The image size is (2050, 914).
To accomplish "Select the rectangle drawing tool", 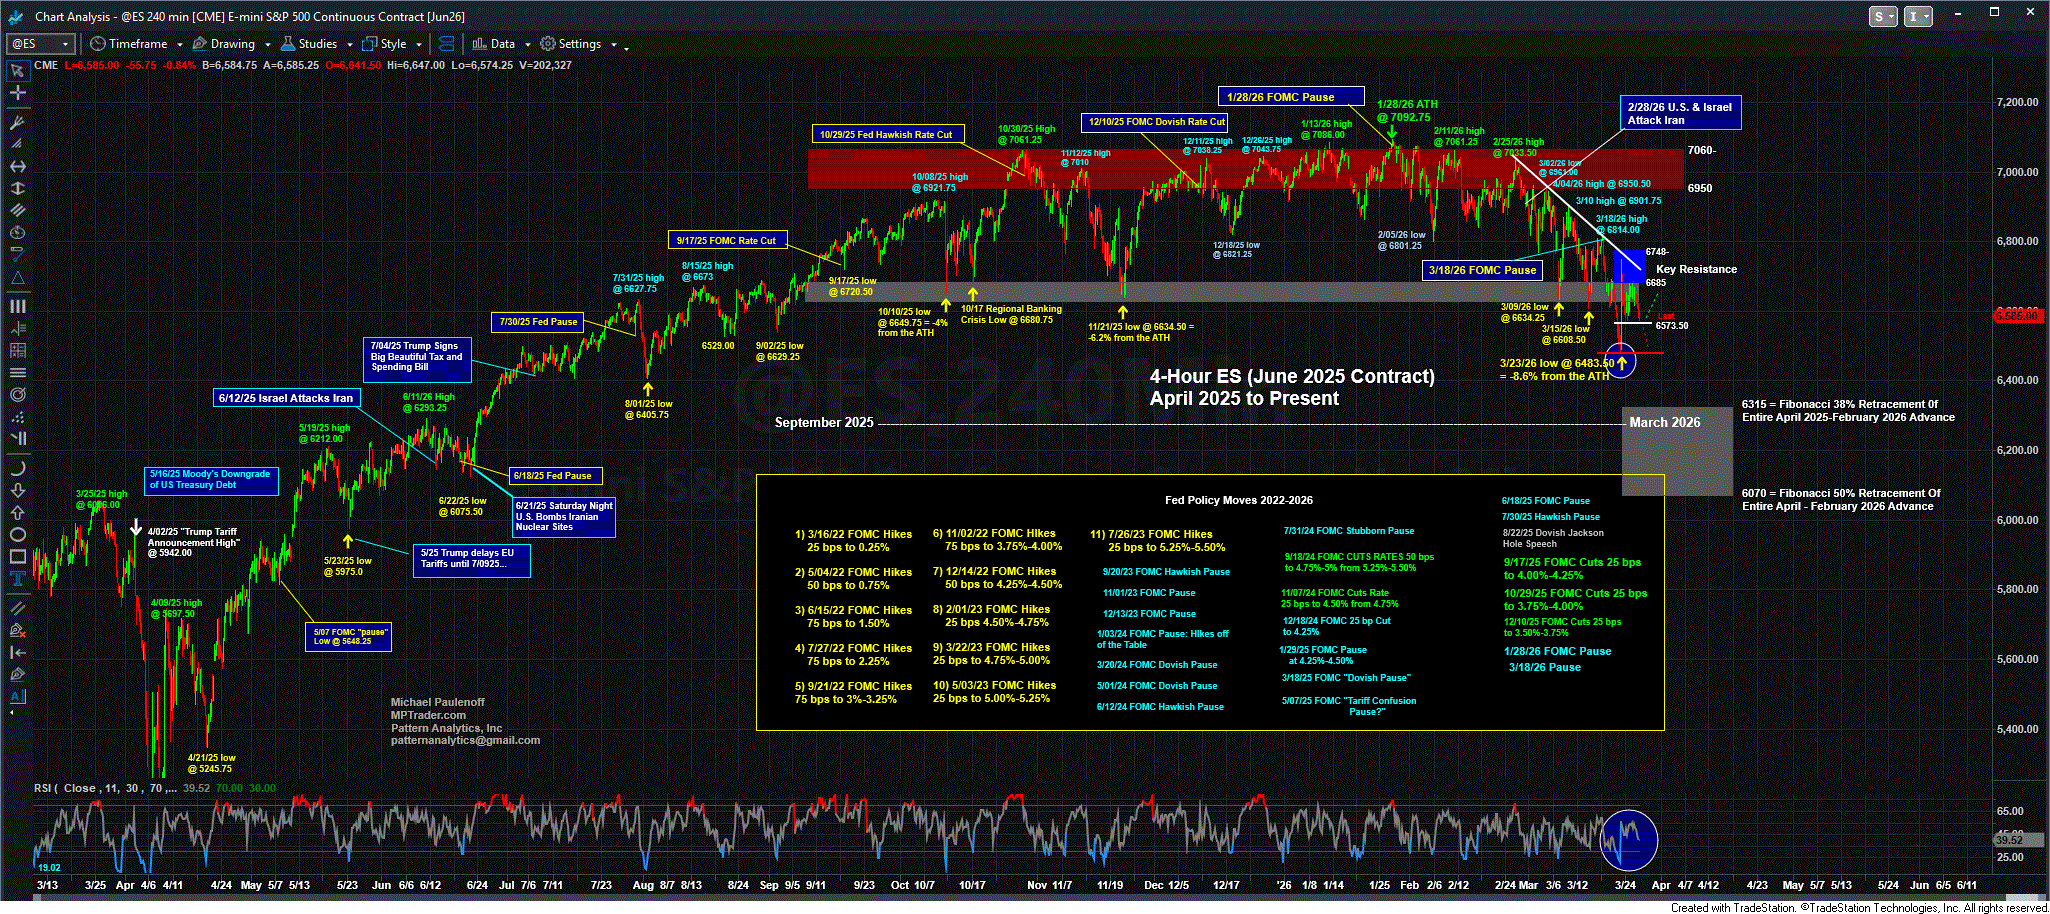I will coord(17,557).
